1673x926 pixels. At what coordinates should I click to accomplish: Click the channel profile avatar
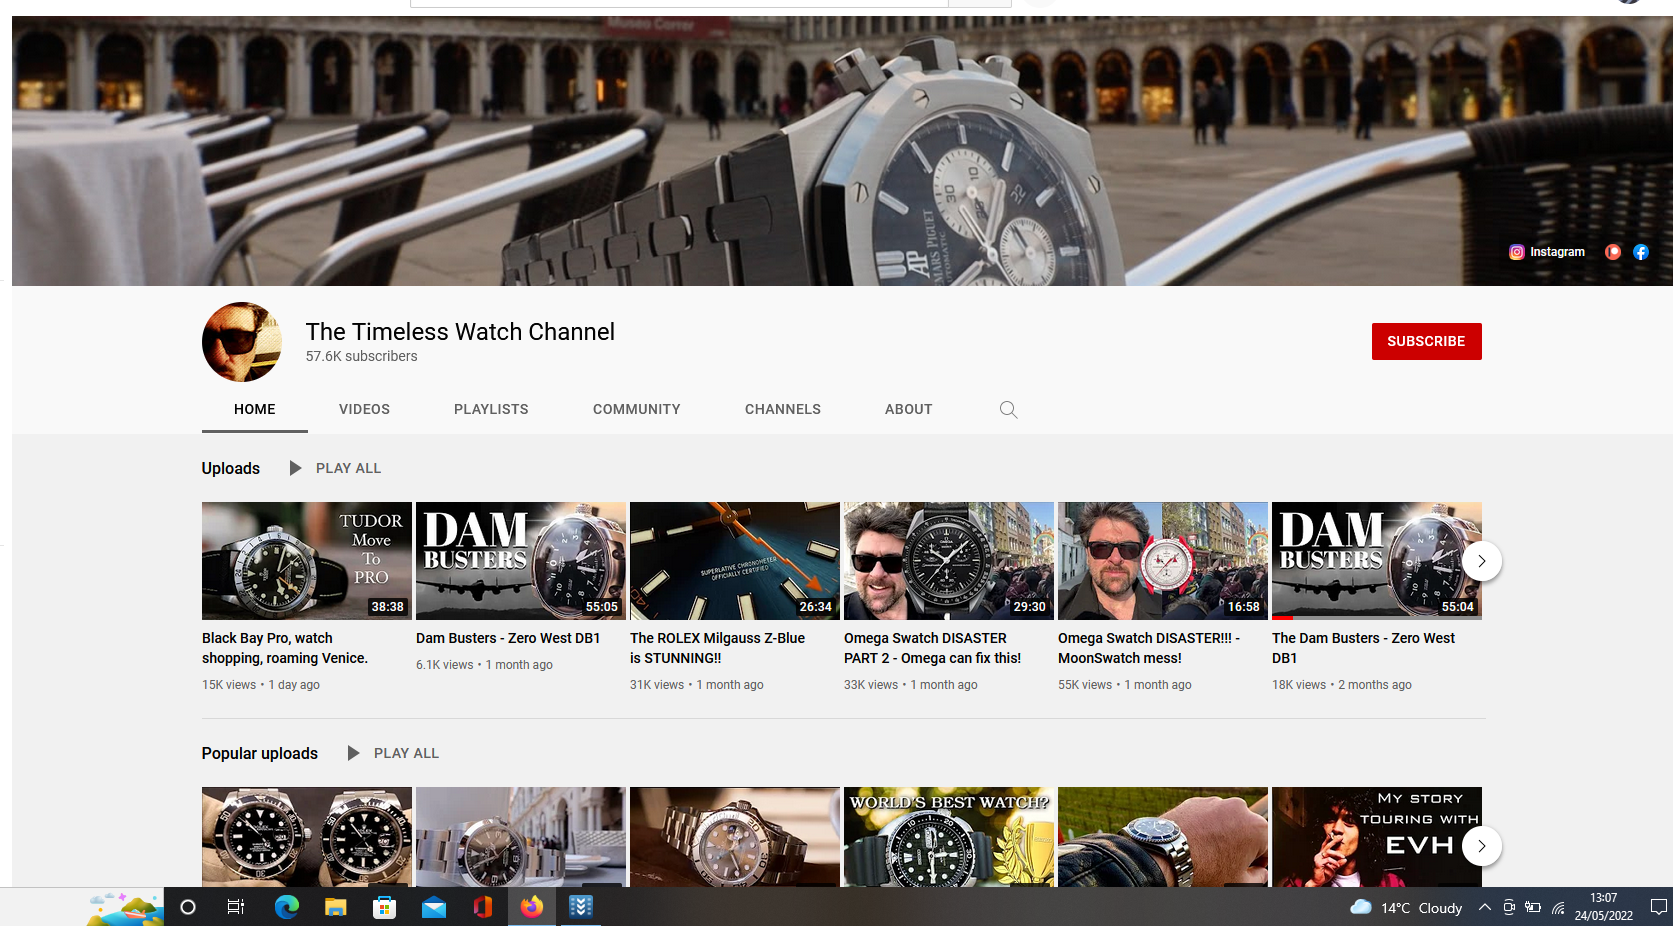tap(242, 342)
